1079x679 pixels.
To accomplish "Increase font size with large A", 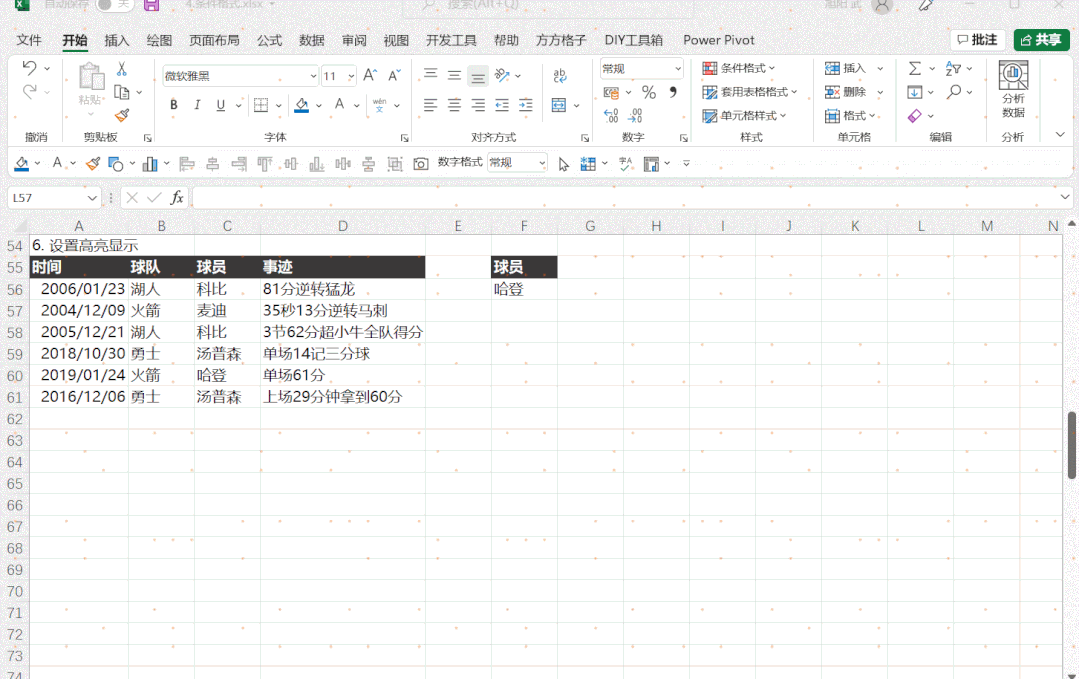I will tap(370, 75).
